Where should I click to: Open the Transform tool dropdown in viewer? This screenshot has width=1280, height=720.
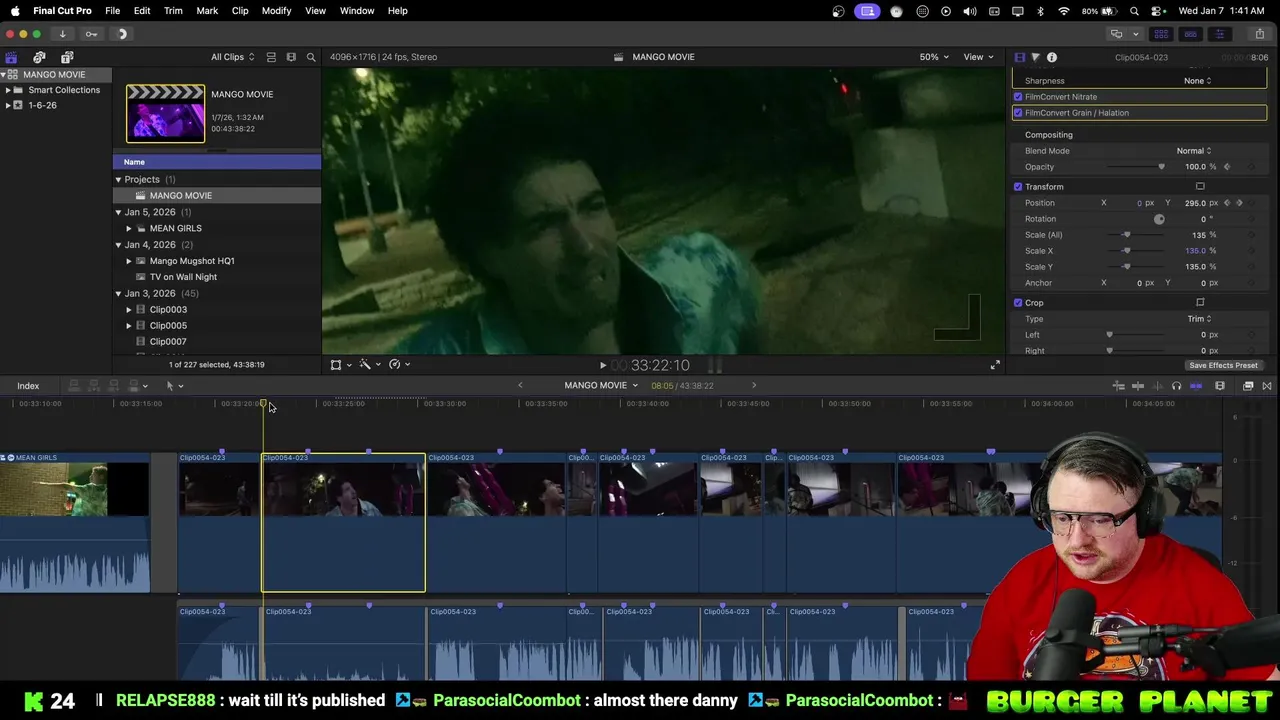341,365
